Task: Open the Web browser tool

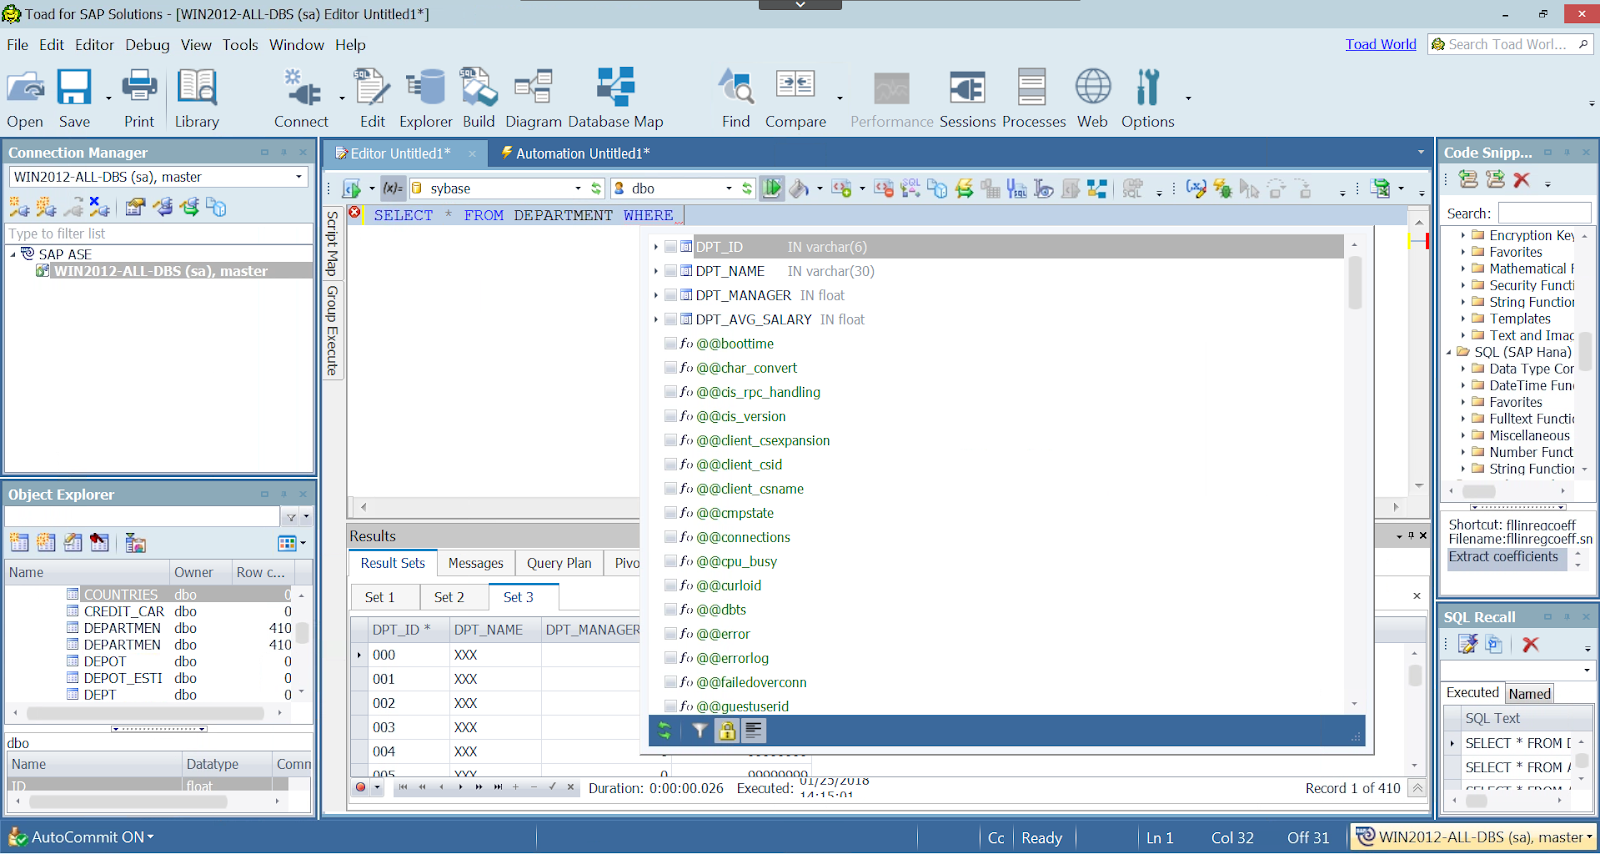Action: (x=1092, y=98)
